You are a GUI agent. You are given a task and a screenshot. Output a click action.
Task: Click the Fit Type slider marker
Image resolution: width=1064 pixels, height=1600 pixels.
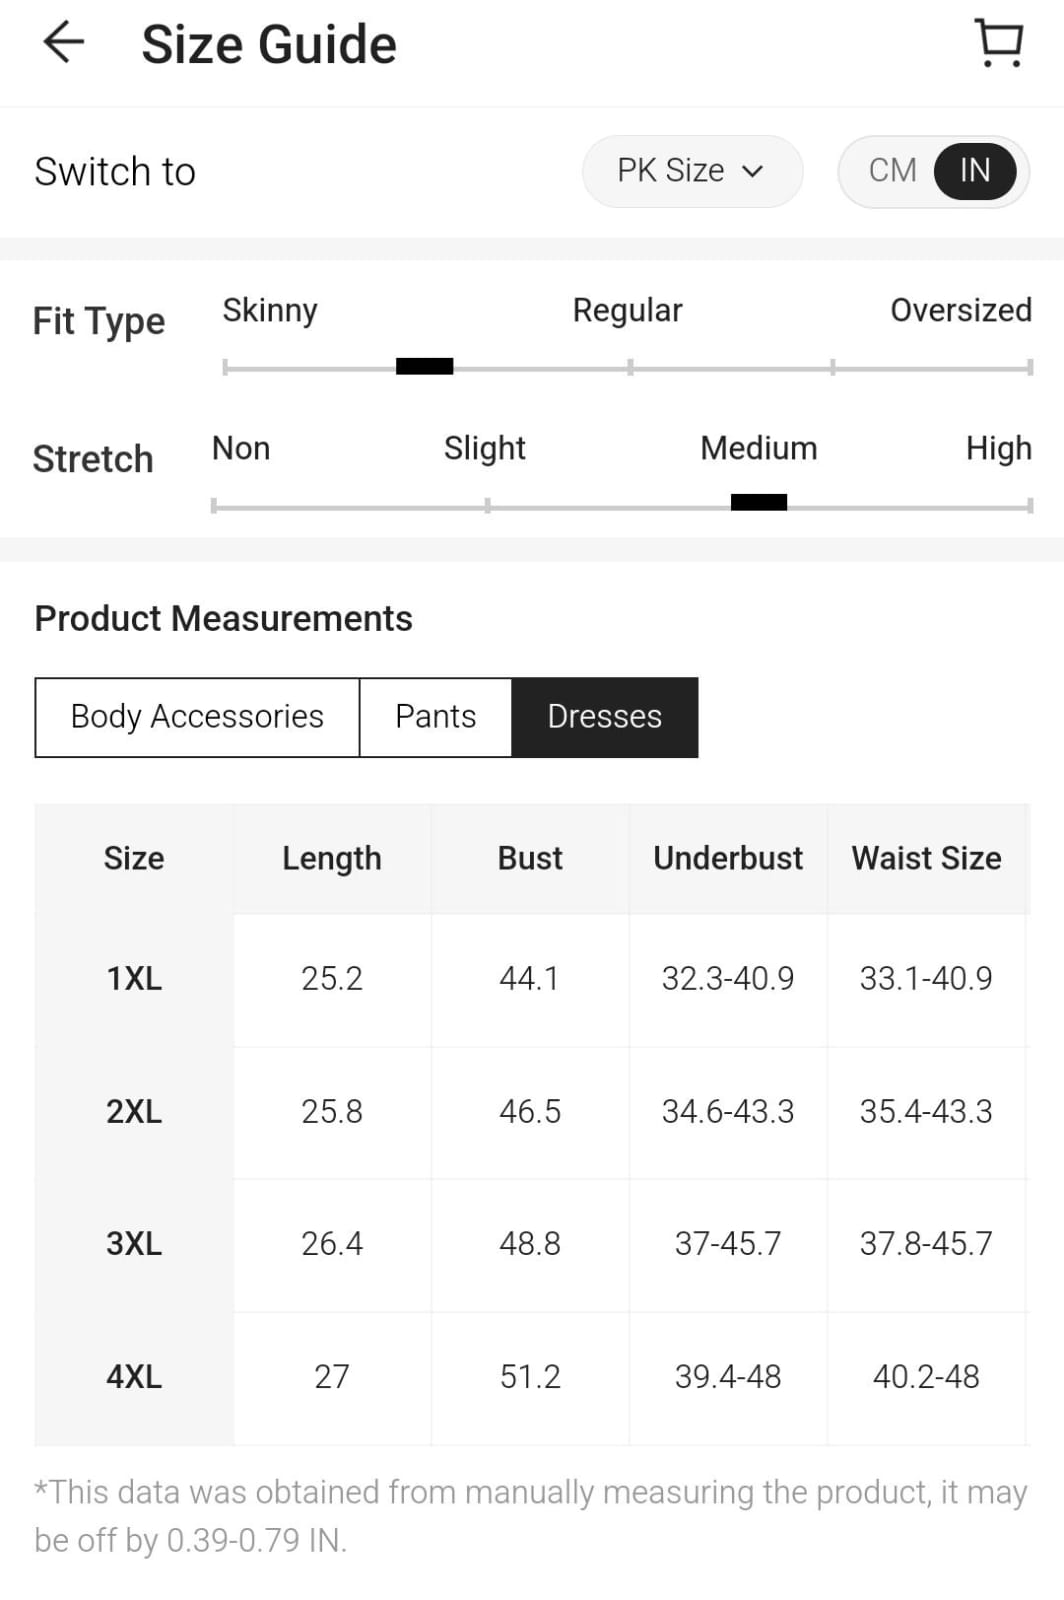(425, 367)
